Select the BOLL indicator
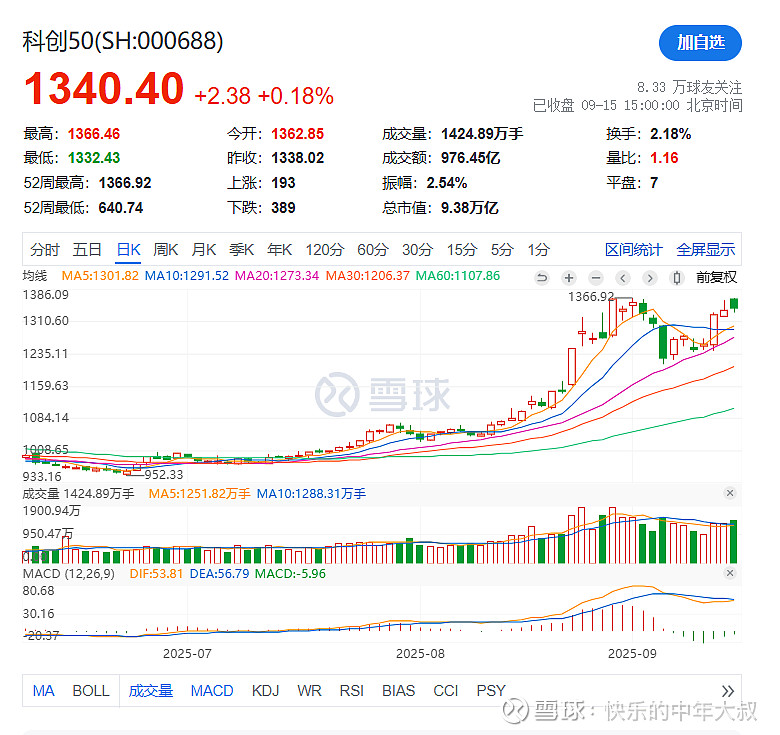The height and width of the screenshot is (735, 780). pyautogui.click(x=91, y=691)
